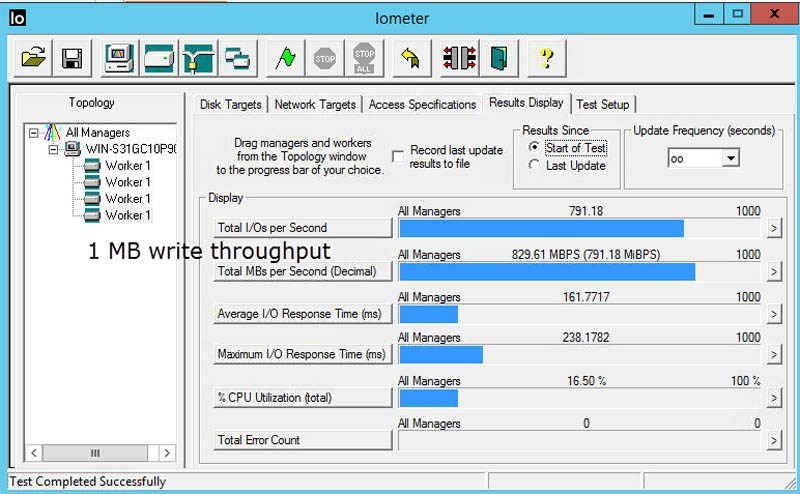Open the Update Frequency seconds dropdown
This screenshot has height=494, width=800.
pos(730,158)
